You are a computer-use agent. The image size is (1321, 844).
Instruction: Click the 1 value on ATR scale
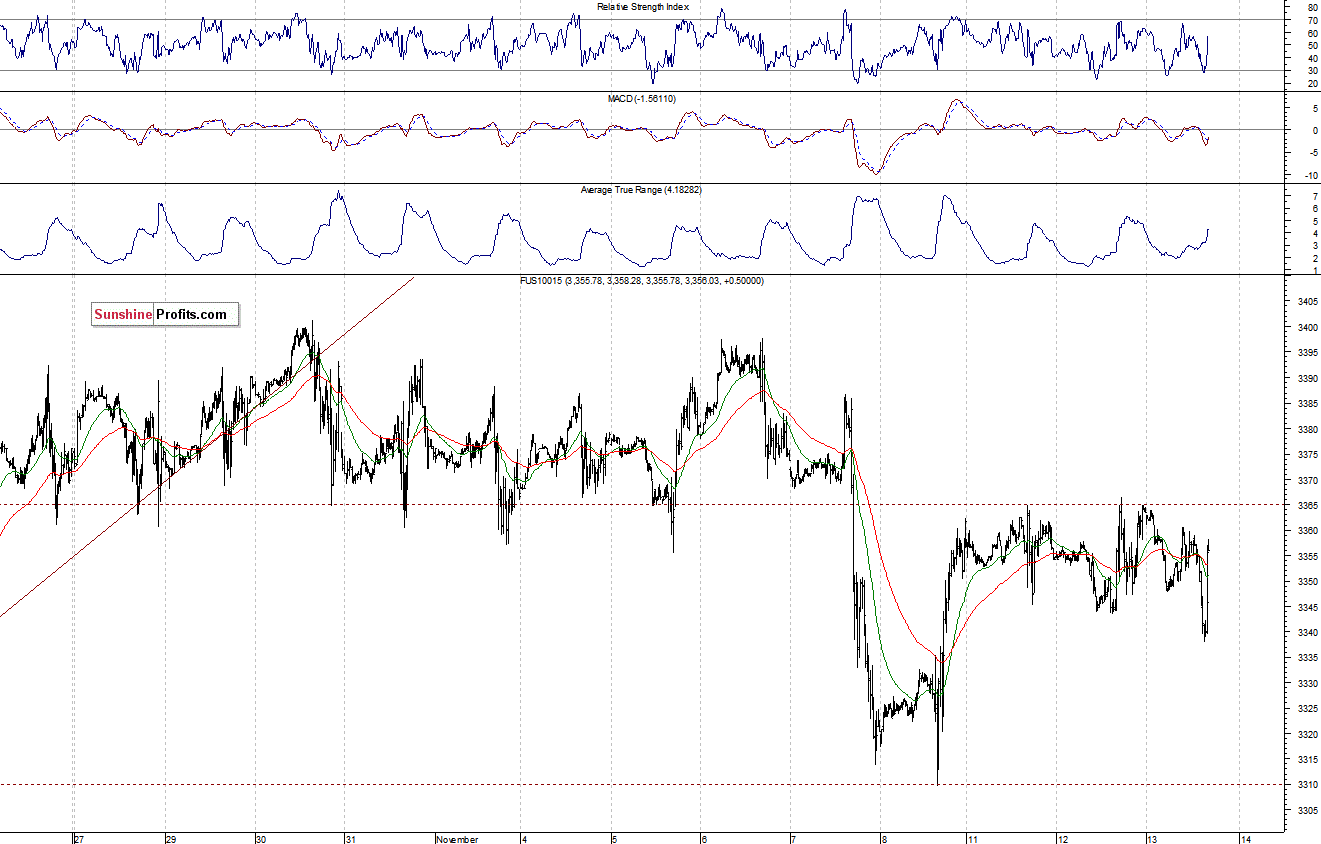click(1313, 271)
